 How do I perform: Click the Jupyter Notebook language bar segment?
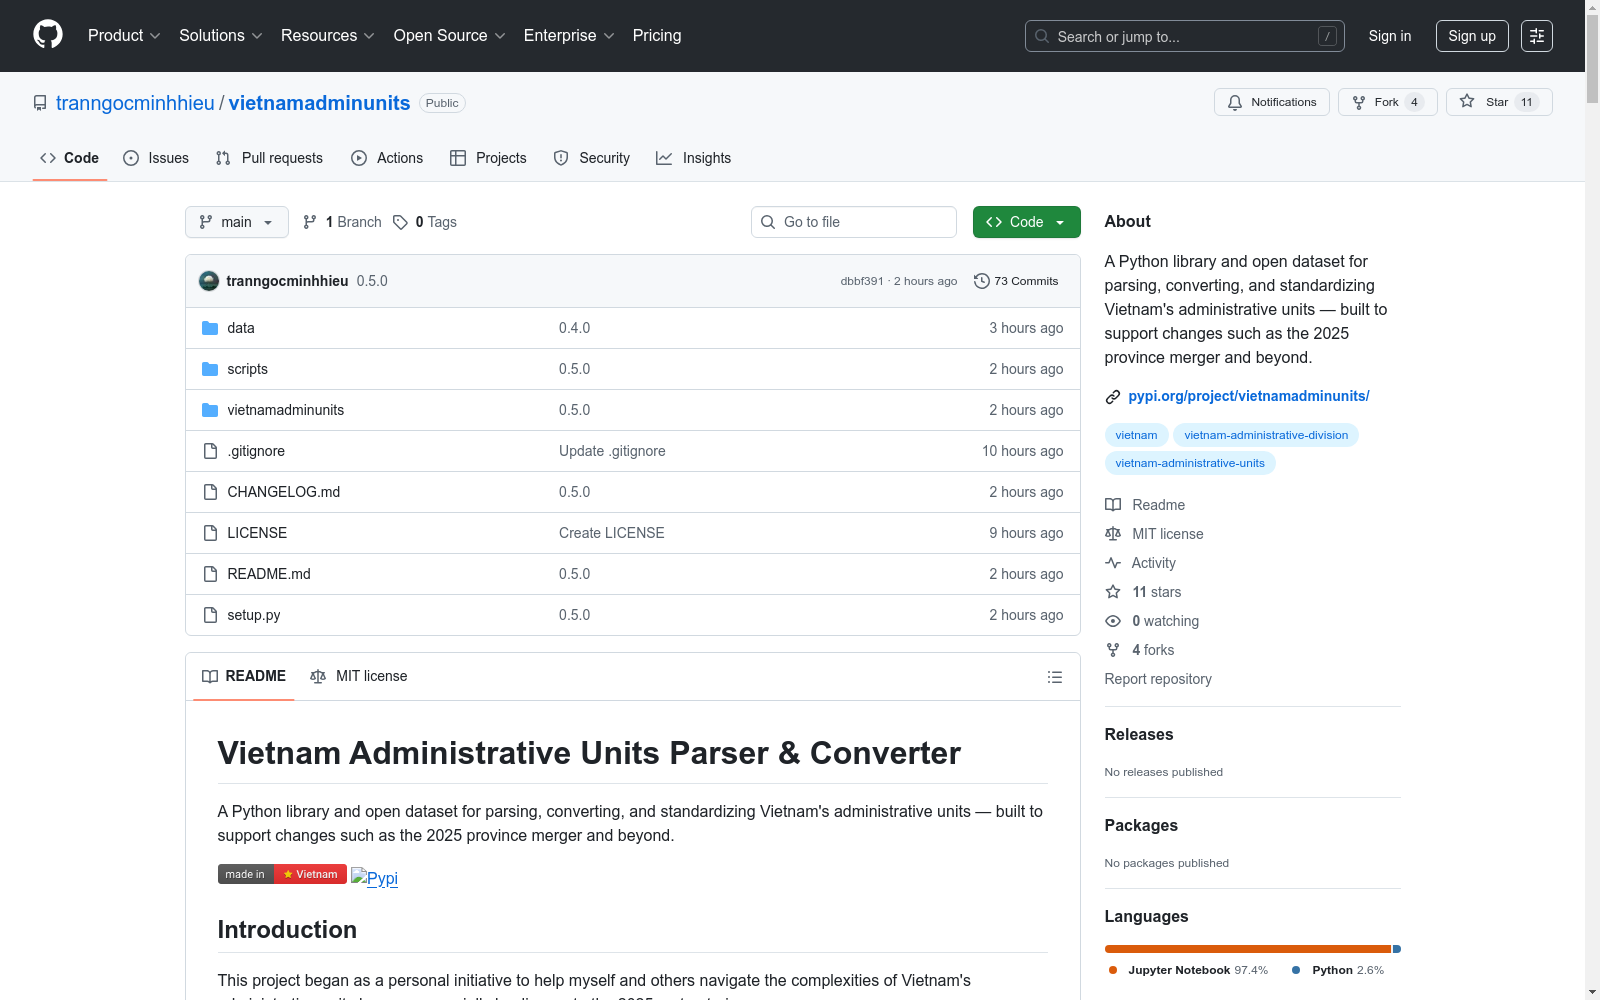tap(1248, 949)
